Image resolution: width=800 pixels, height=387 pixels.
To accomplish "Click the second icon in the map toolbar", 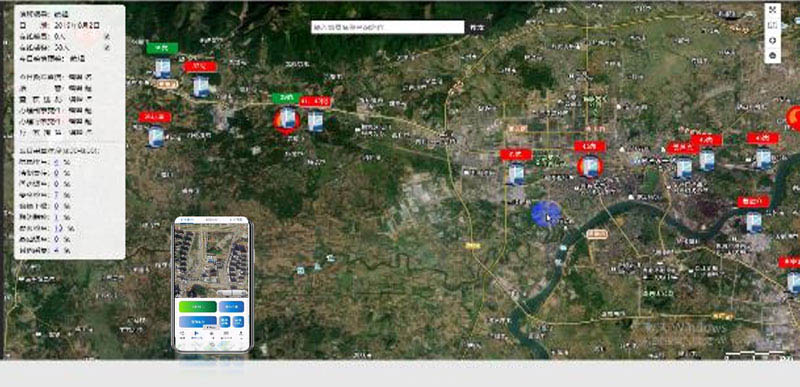I will pyautogui.click(x=772, y=25).
